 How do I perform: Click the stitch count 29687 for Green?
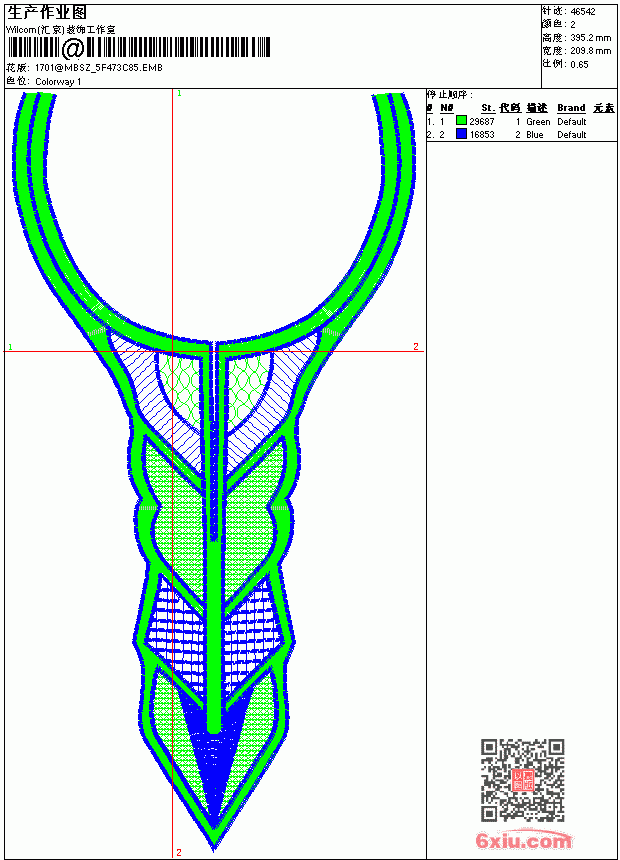482,121
